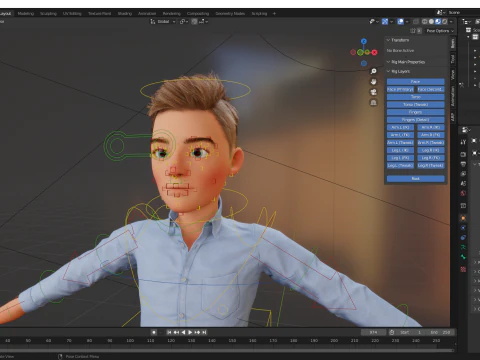Toggle X-ray mode
The height and width of the screenshot is (360, 480).
pyautogui.click(x=416, y=22)
